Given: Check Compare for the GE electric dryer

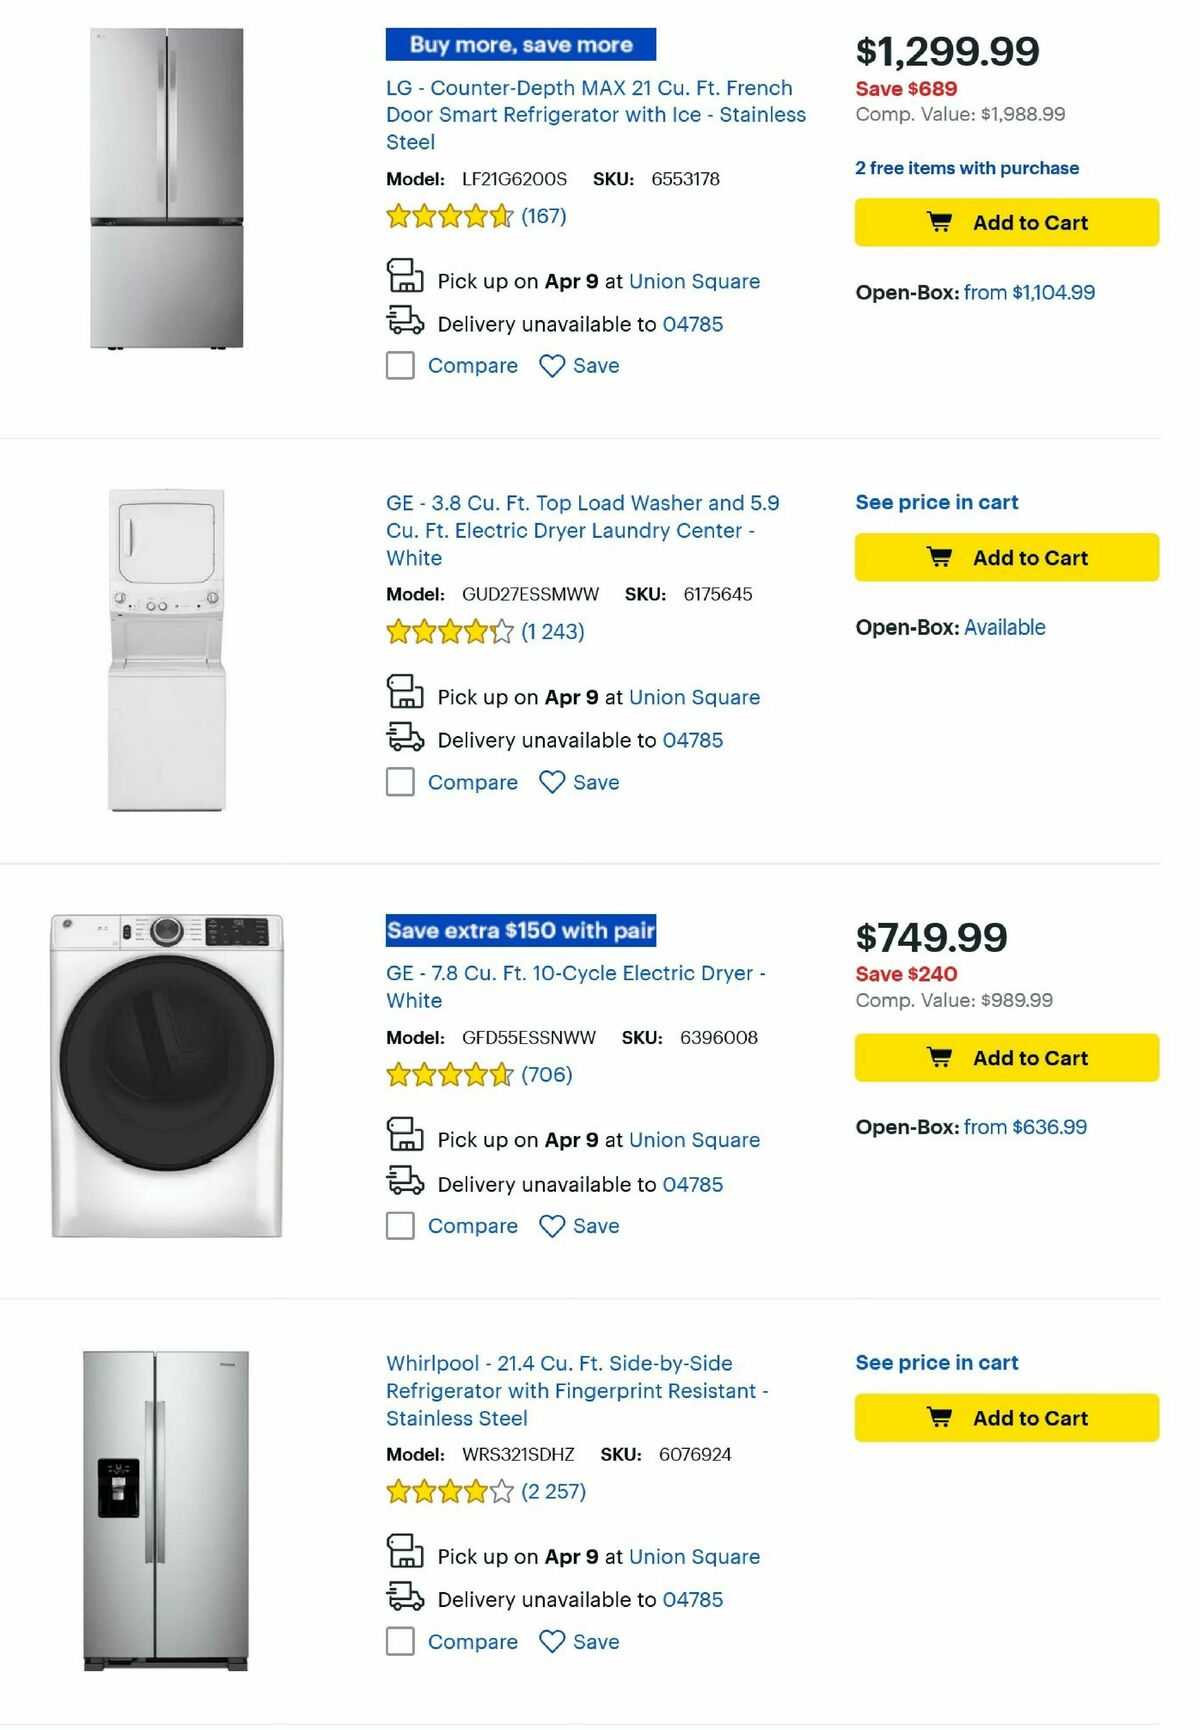Looking at the screenshot, I should pos(399,1225).
